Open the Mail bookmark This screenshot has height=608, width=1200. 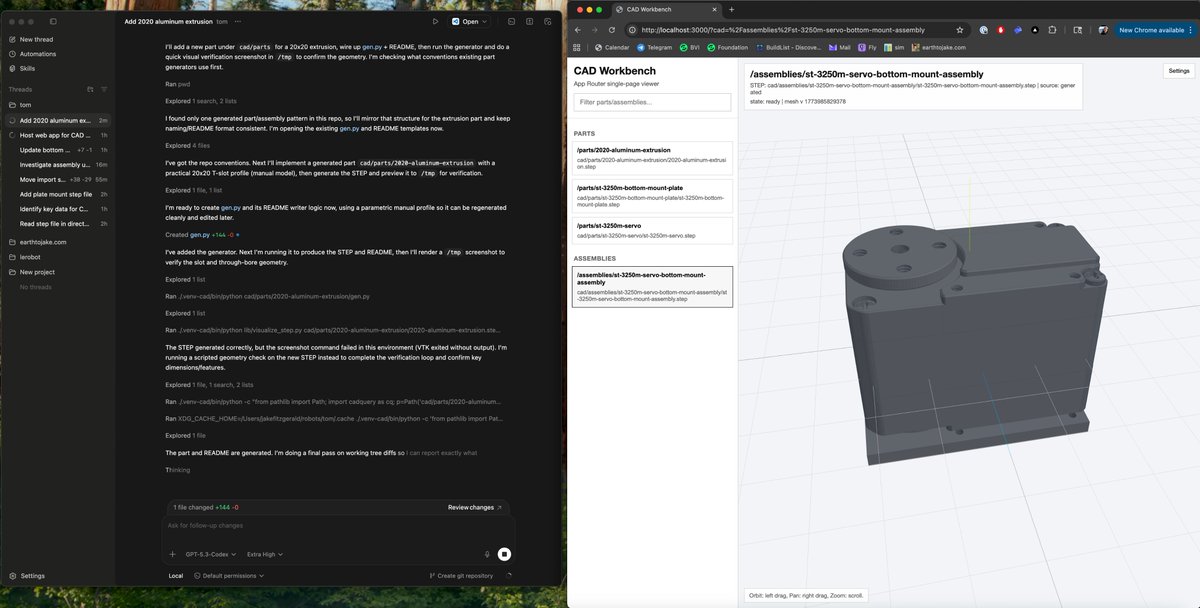click(x=839, y=47)
